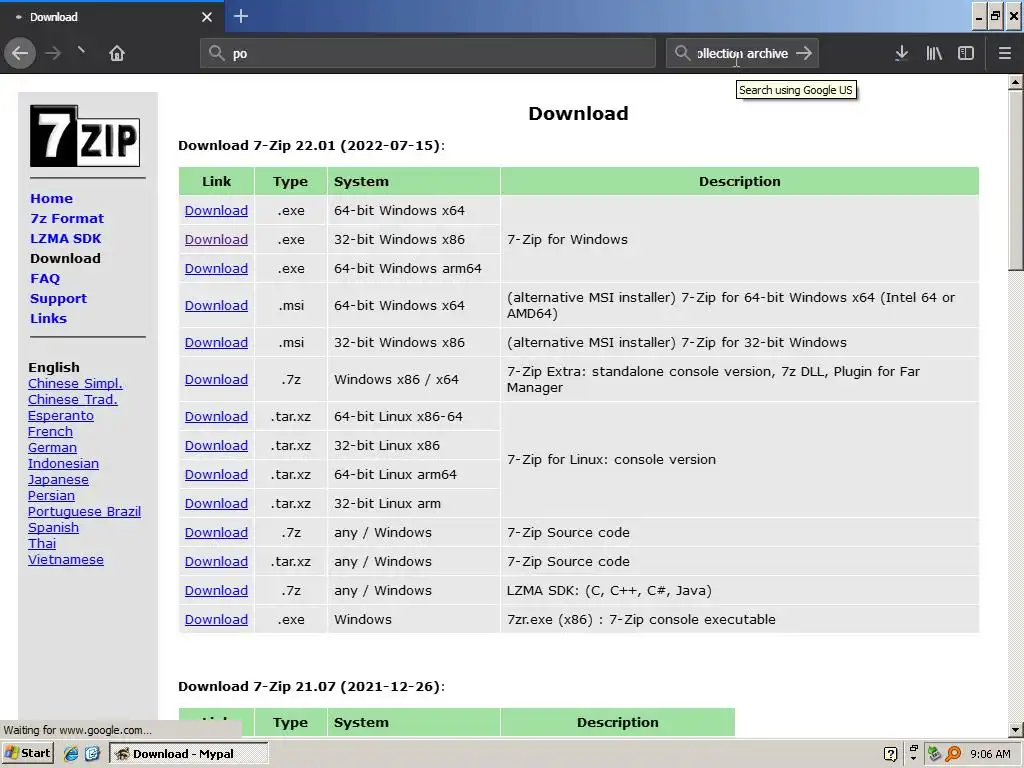
Task: Download .exe for 64-bit Windows x64
Action: point(216,210)
